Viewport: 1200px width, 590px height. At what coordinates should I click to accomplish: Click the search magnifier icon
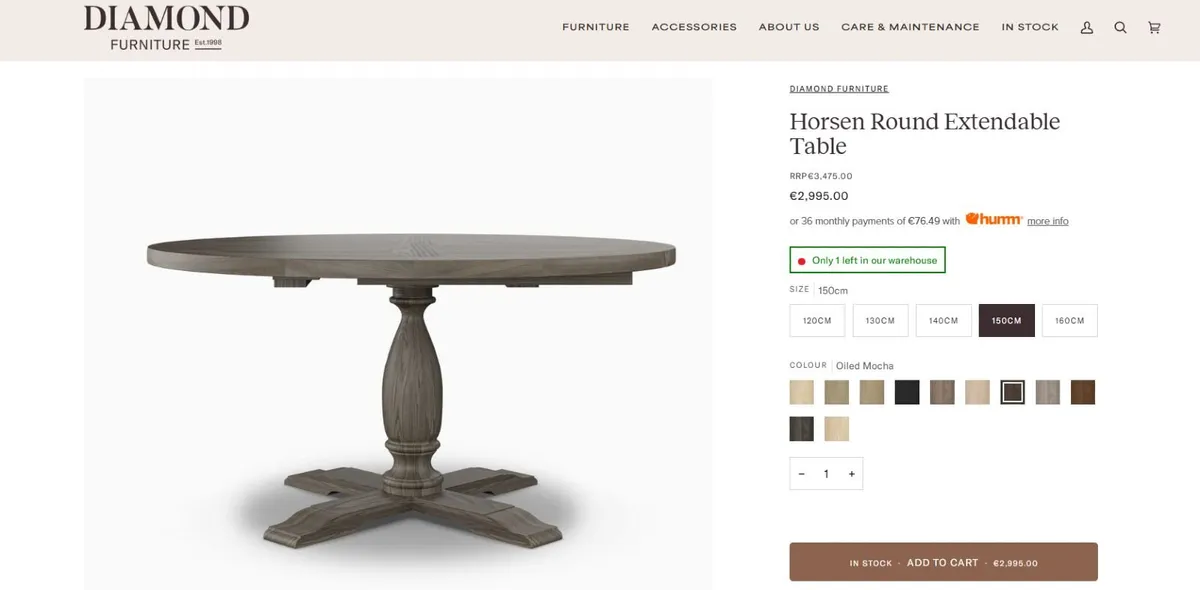pos(1121,27)
